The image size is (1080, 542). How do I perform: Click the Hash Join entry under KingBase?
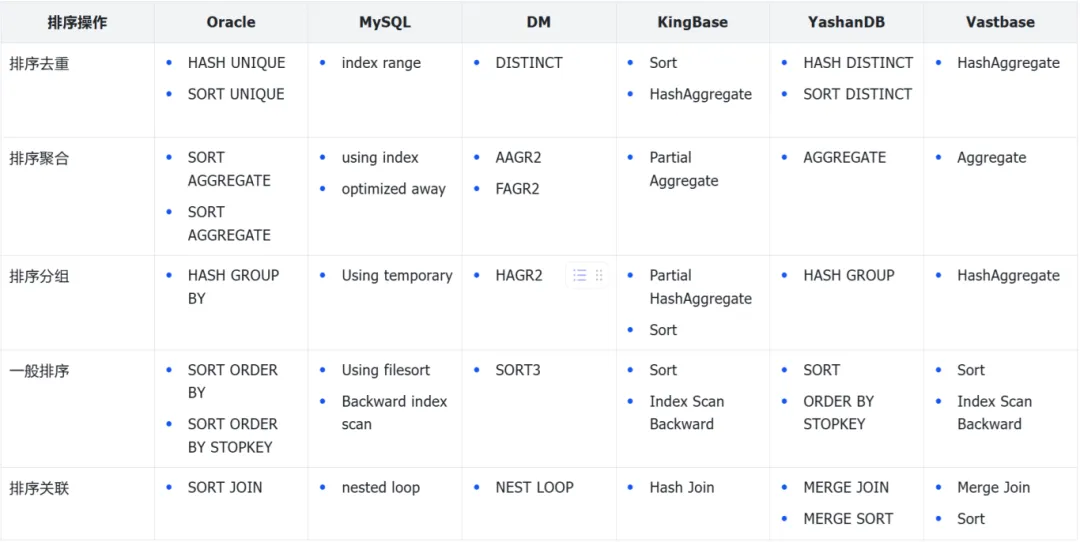click(x=681, y=488)
